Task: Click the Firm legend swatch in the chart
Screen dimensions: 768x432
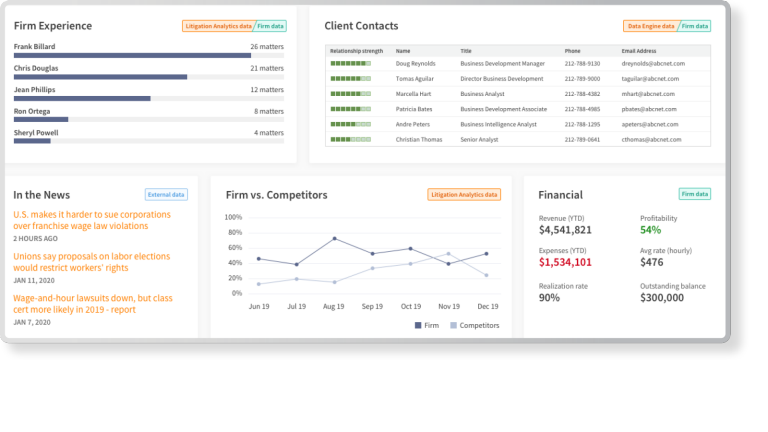Action: click(x=418, y=325)
